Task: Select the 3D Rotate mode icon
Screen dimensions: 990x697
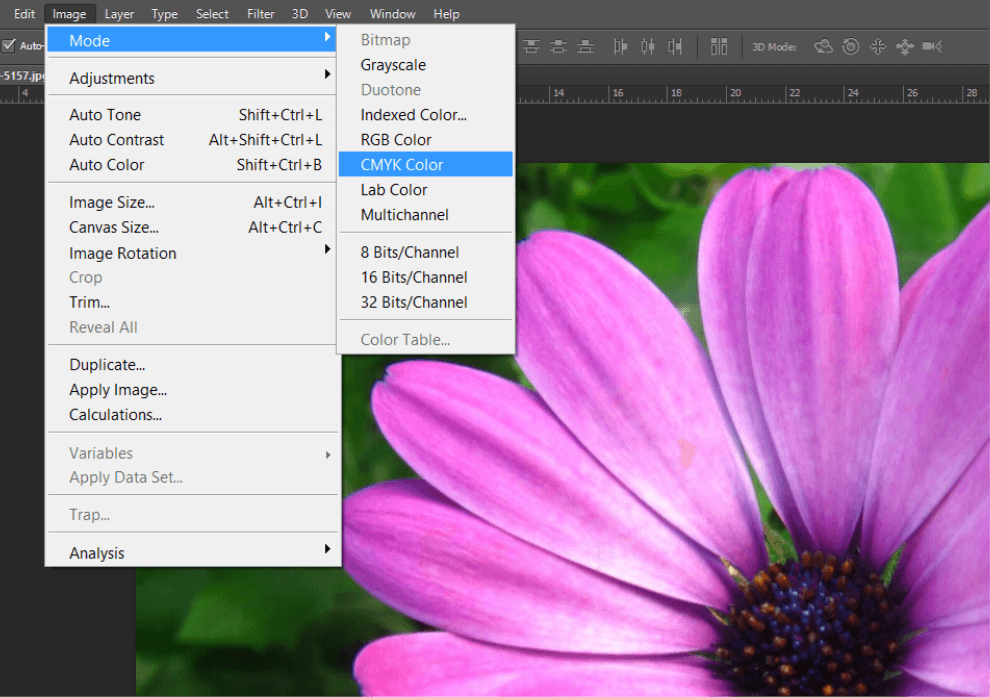Action: (823, 46)
